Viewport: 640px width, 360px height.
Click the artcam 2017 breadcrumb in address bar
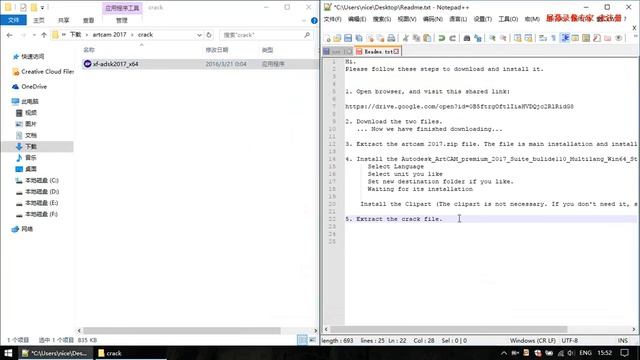point(109,35)
